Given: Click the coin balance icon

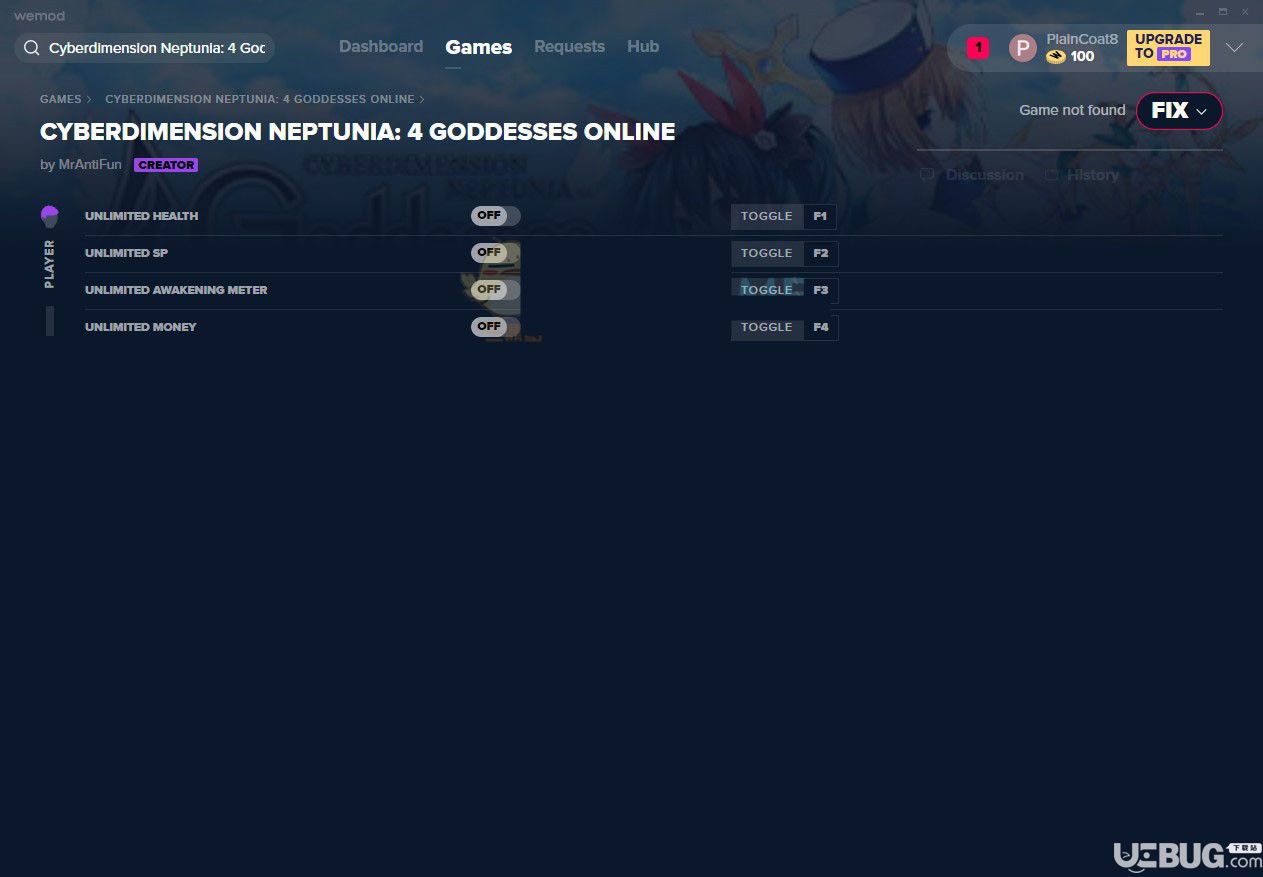Looking at the screenshot, I should [1056, 57].
